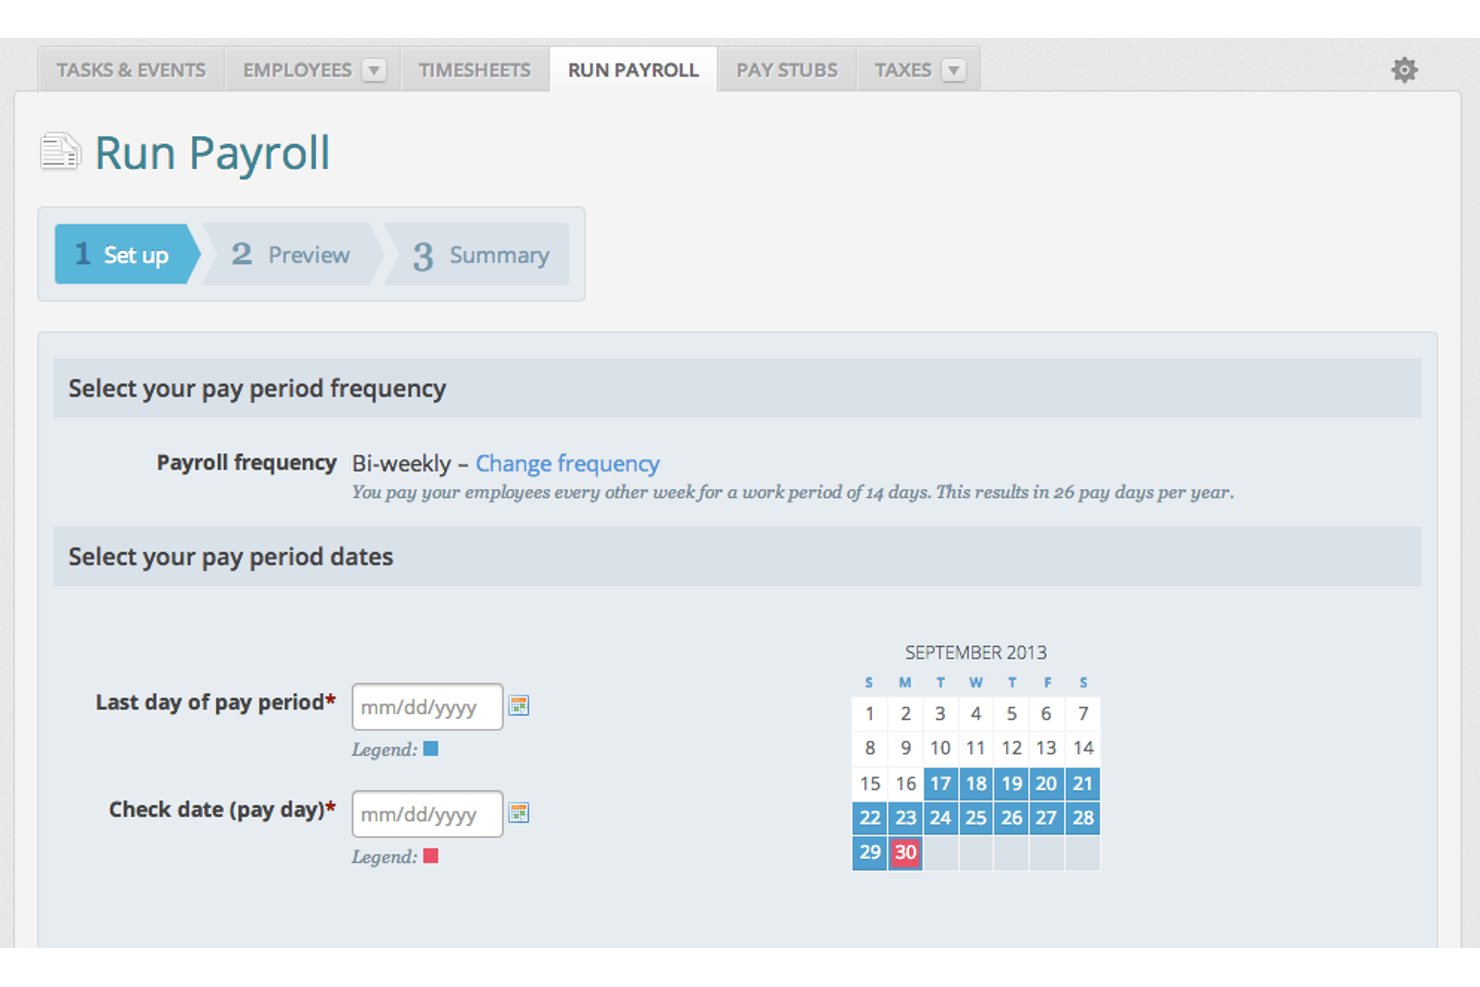1480x987 pixels.
Task: Focus the Check date (pay day) field
Action: click(x=427, y=814)
